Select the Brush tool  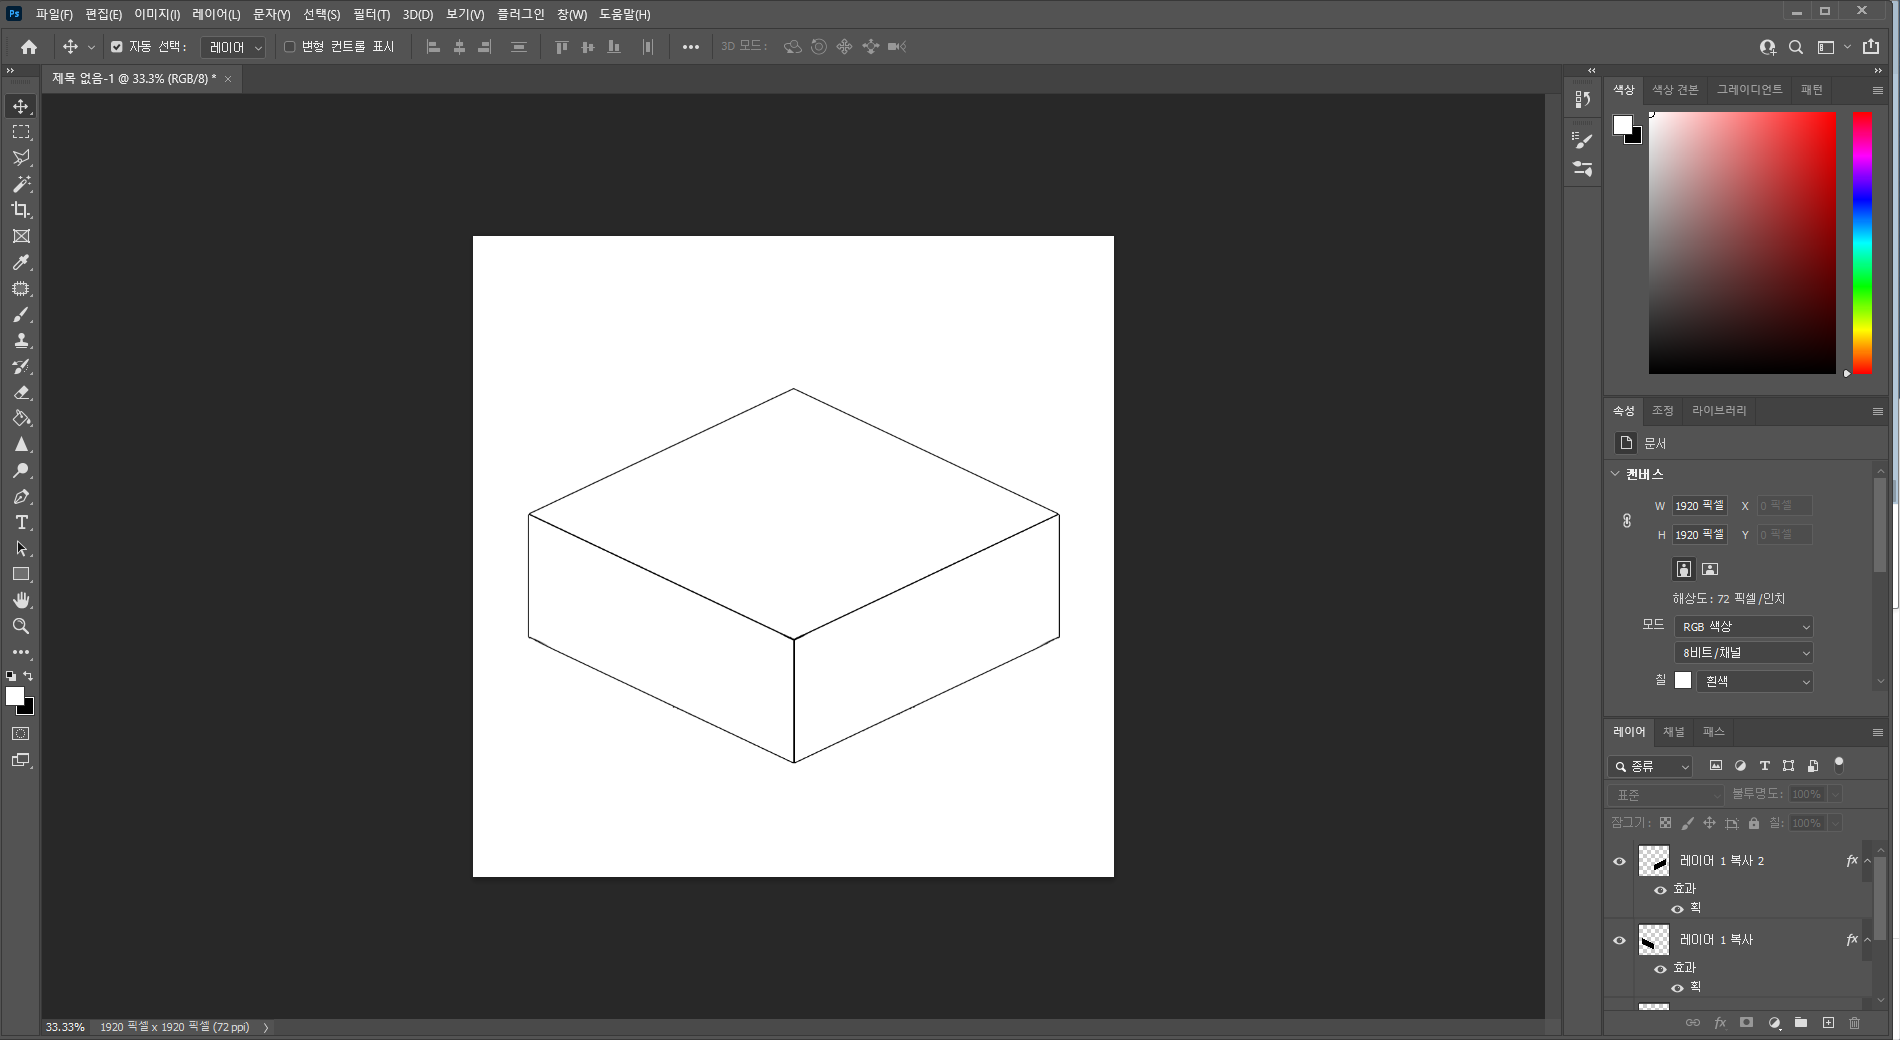(x=21, y=314)
